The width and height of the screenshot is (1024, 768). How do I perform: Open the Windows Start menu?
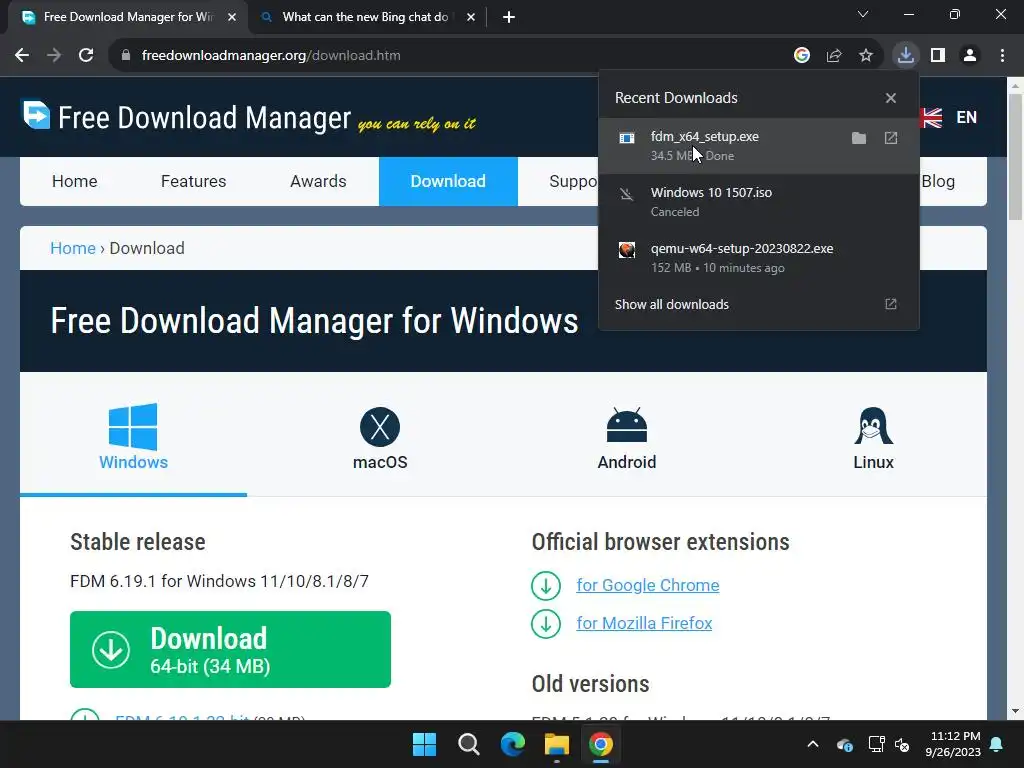[x=424, y=744]
